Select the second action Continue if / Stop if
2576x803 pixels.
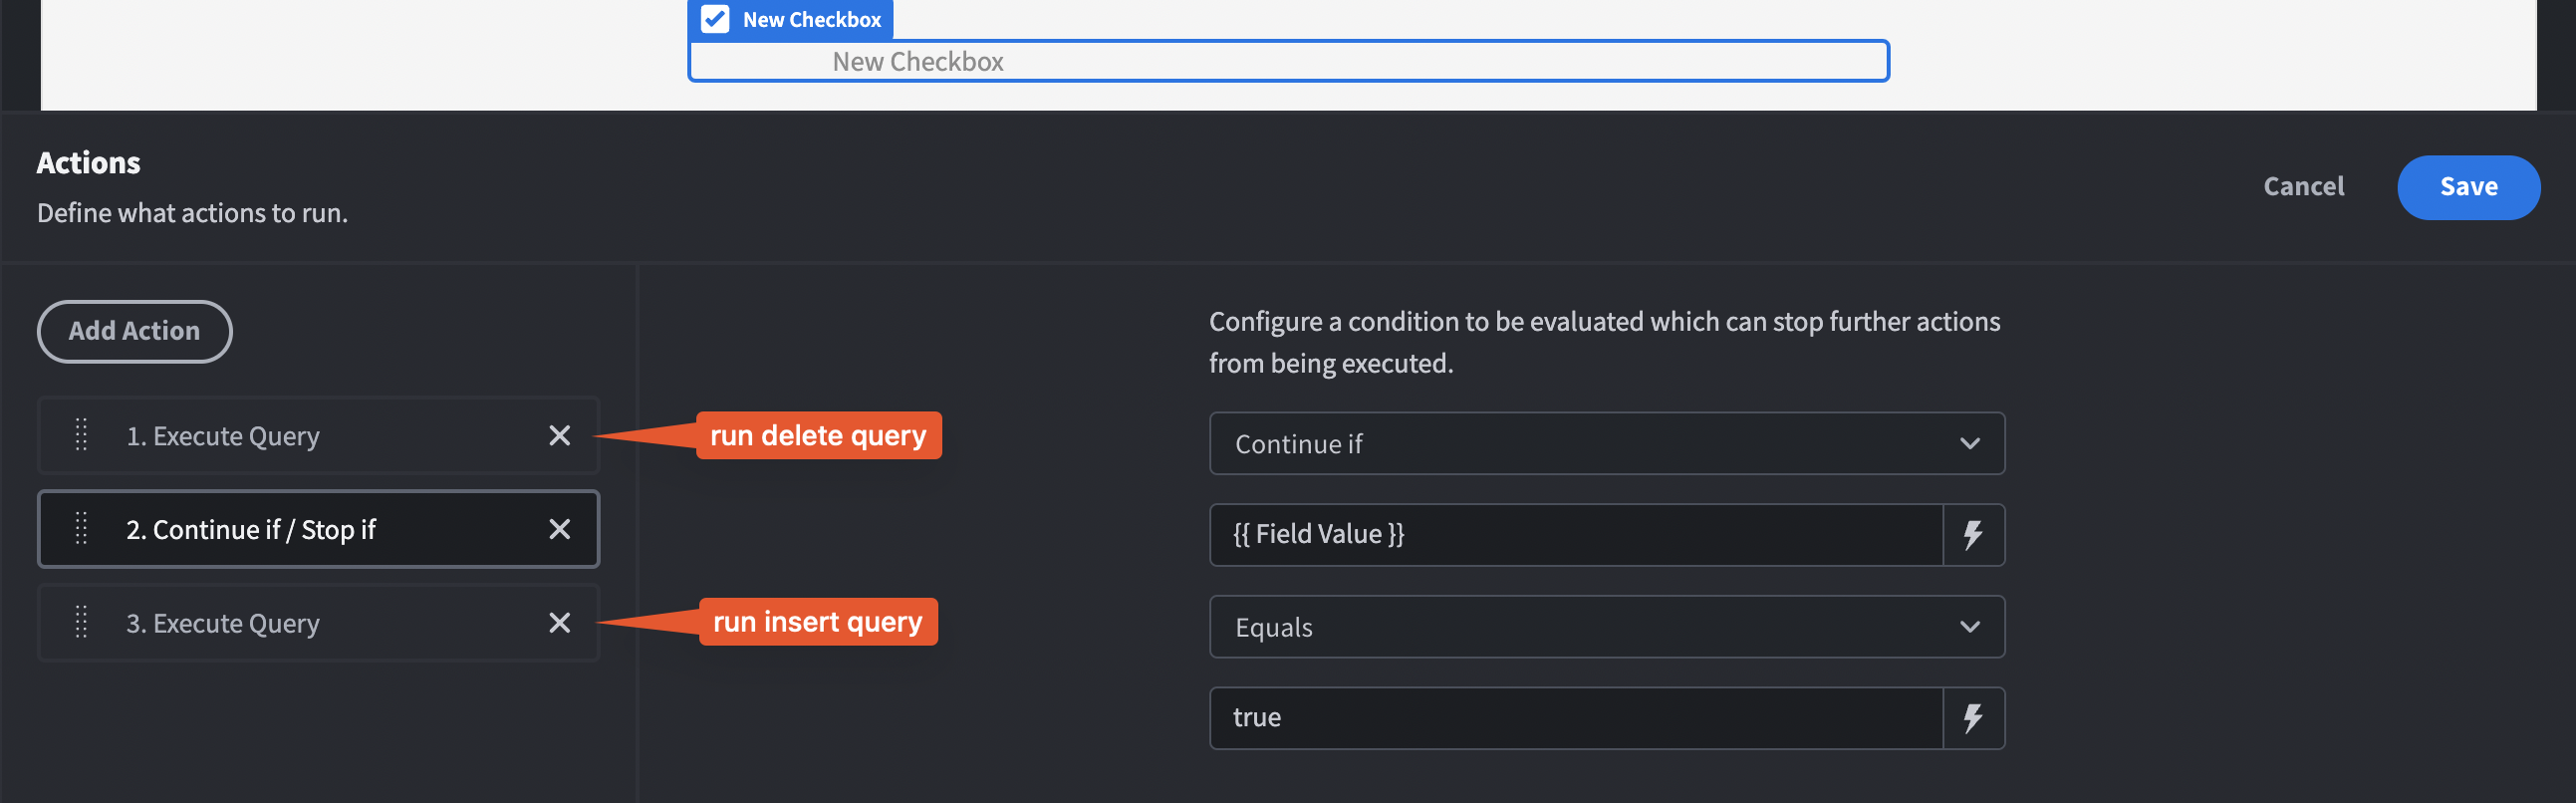[x=300, y=529]
